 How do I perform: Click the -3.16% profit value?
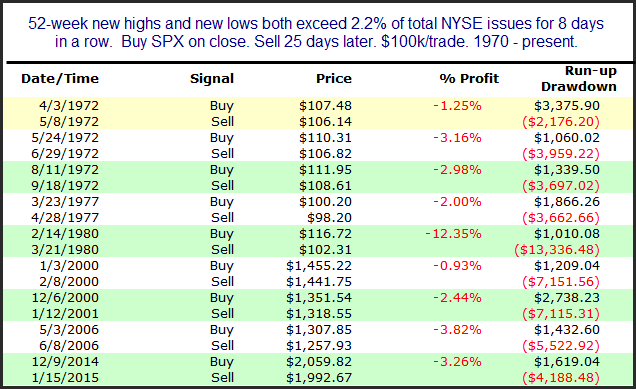point(457,138)
